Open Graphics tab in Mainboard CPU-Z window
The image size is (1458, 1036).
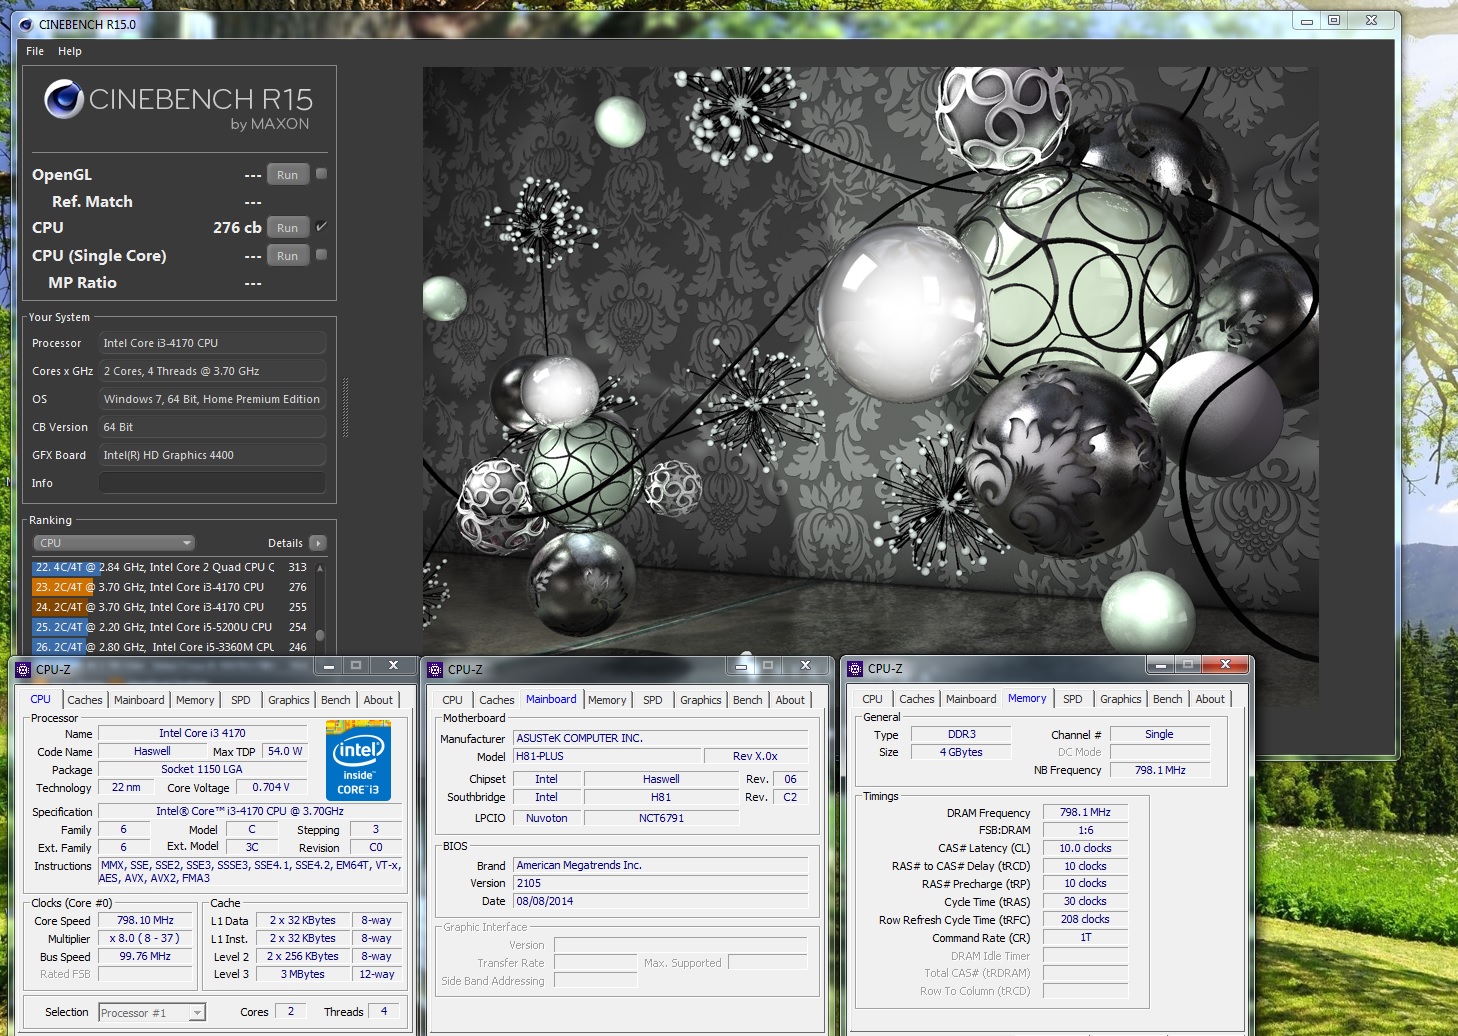click(x=701, y=700)
